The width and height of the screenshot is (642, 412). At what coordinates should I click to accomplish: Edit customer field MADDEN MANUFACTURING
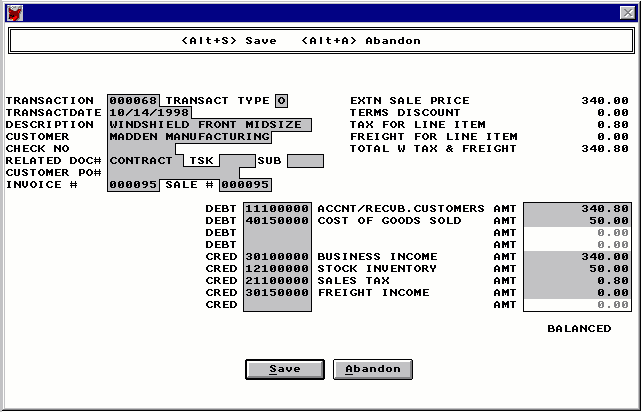coord(190,137)
